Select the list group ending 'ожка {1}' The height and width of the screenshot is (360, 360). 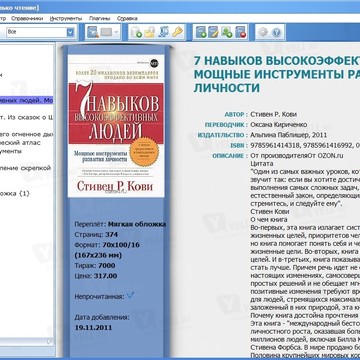point(15,193)
